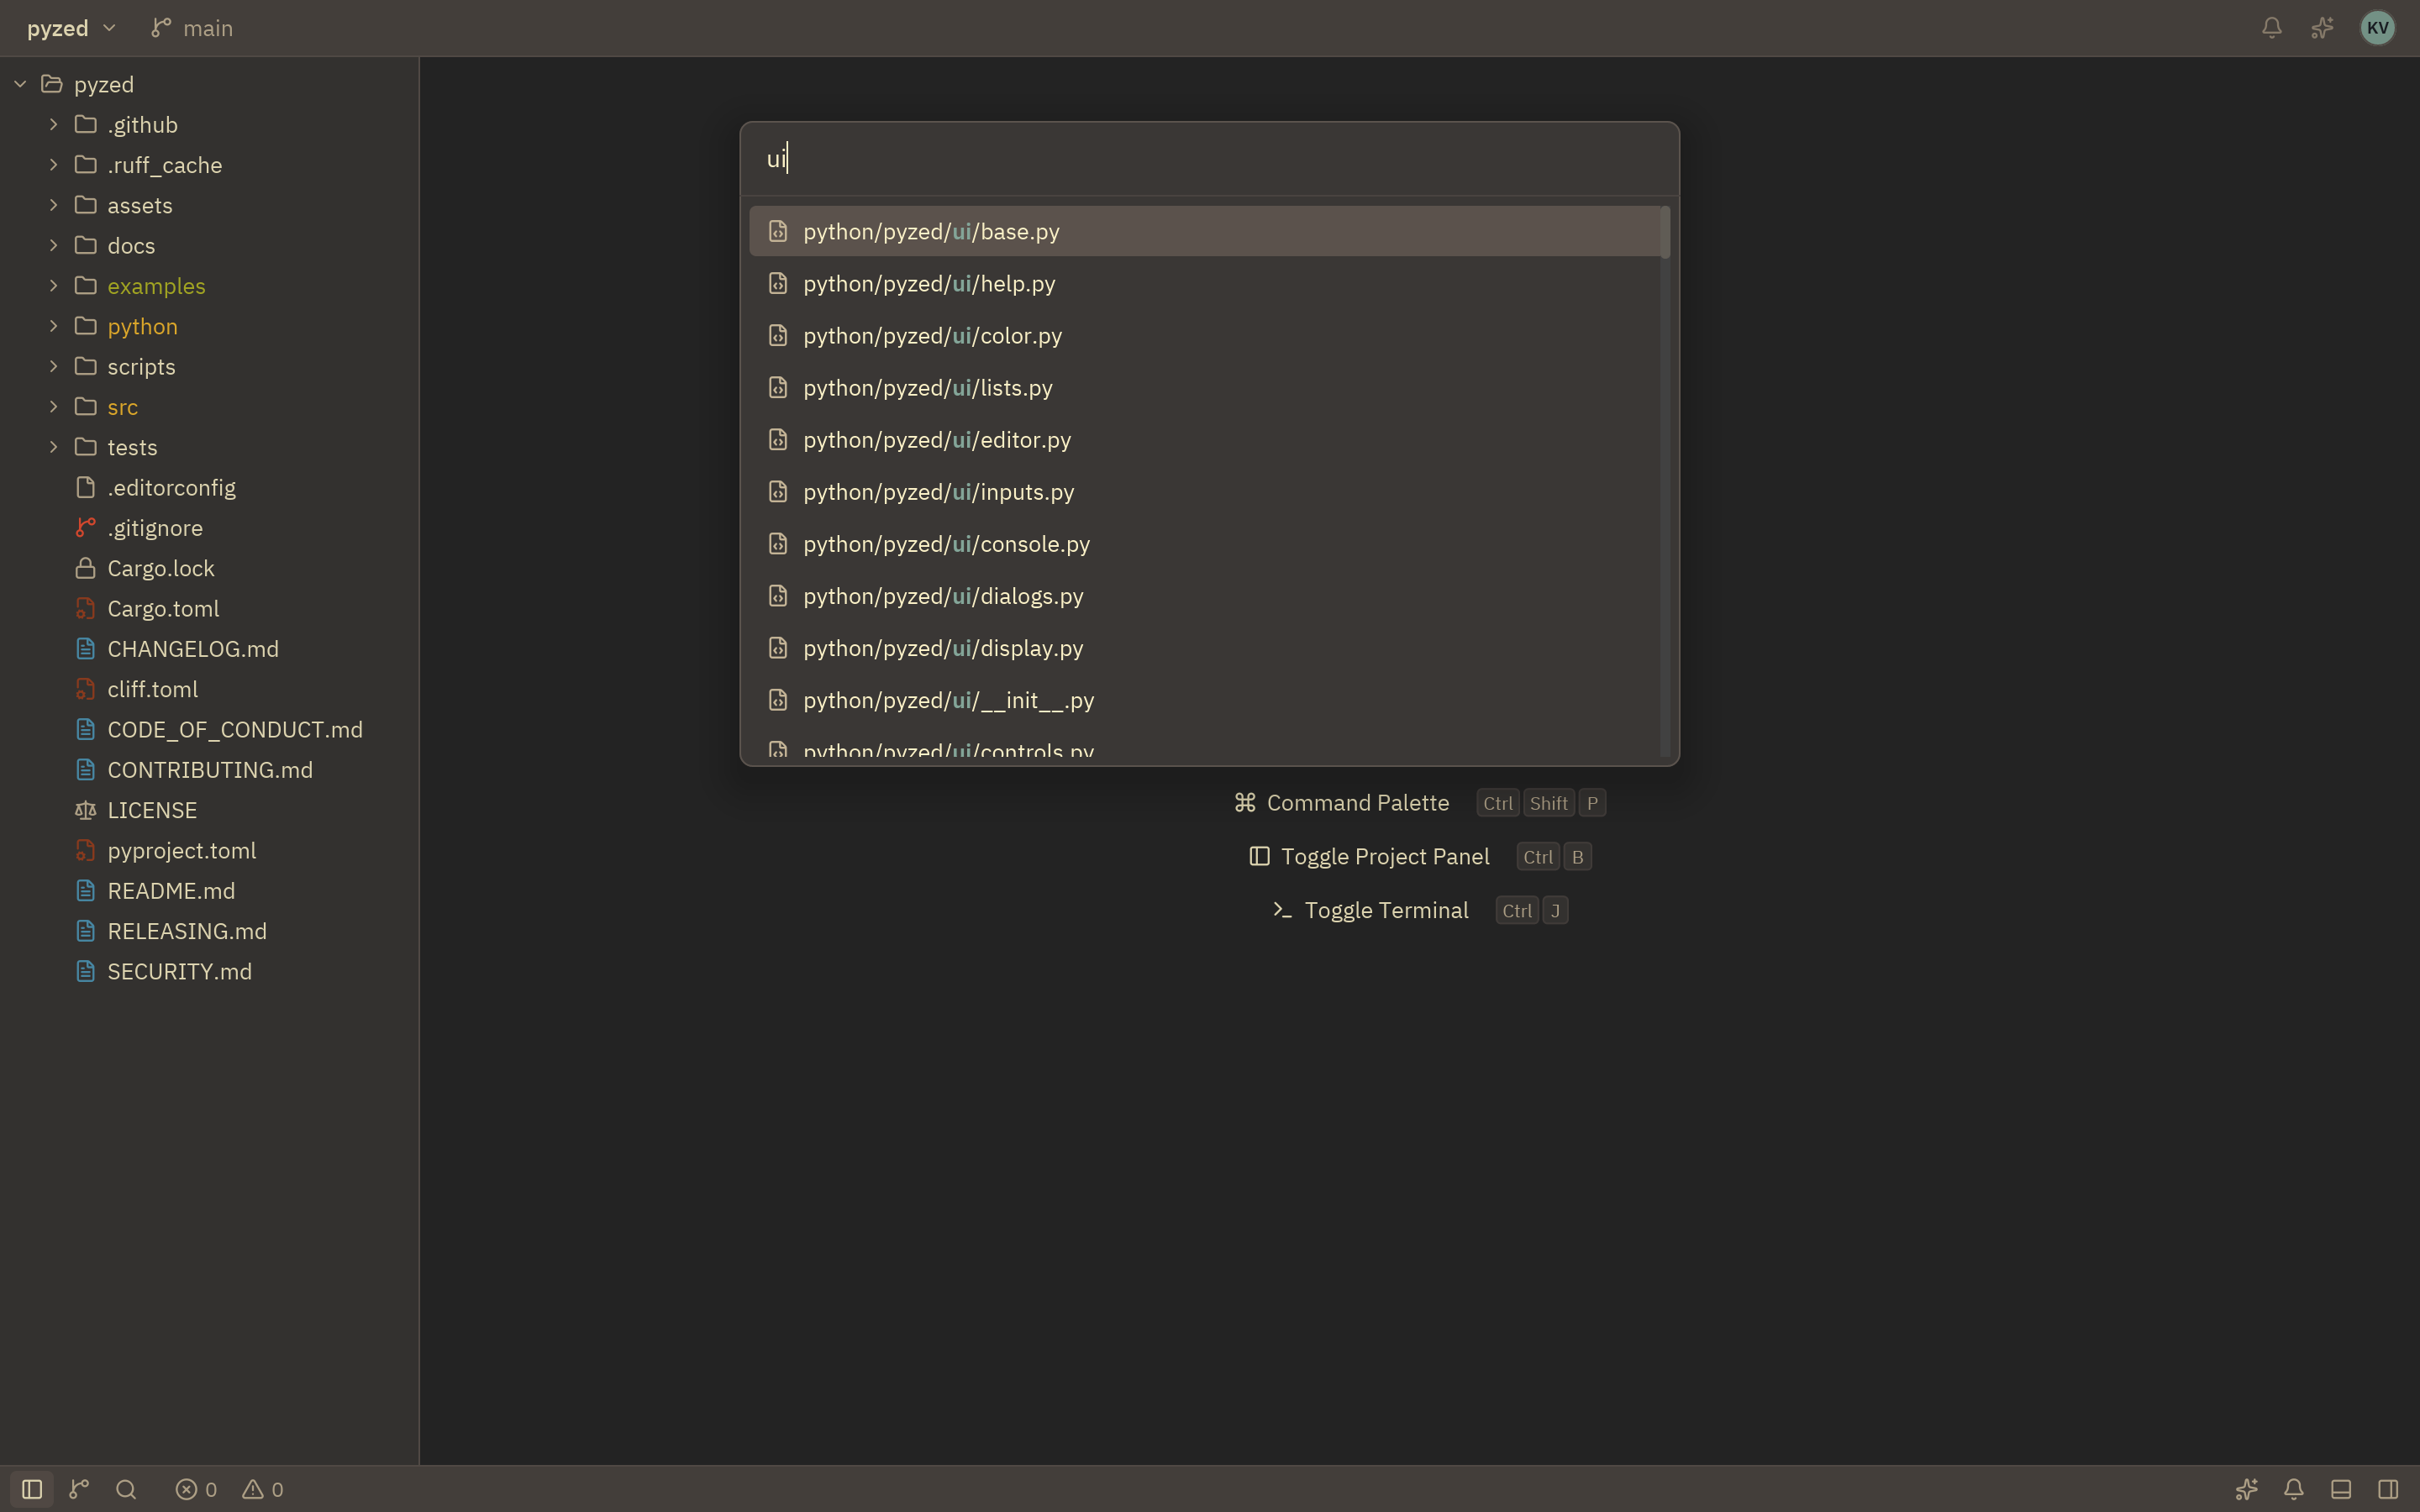Open the pyzed project dropdown
The width and height of the screenshot is (2420, 1512).
click(x=71, y=28)
